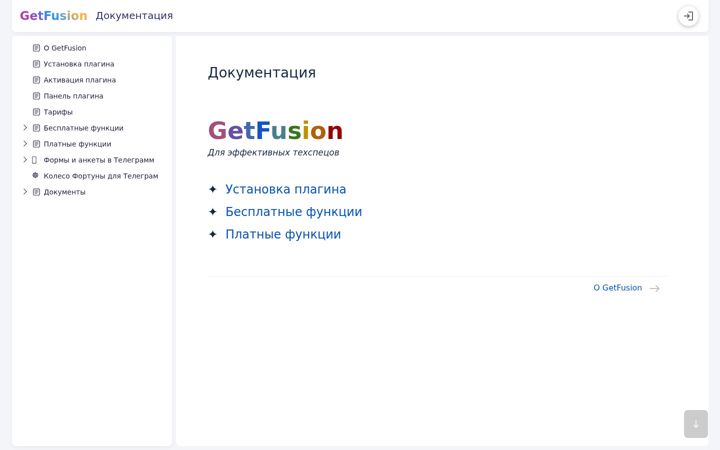Open О GetFusion page in sidebar
Image resolution: width=720 pixels, height=450 pixels.
pos(65,48)
